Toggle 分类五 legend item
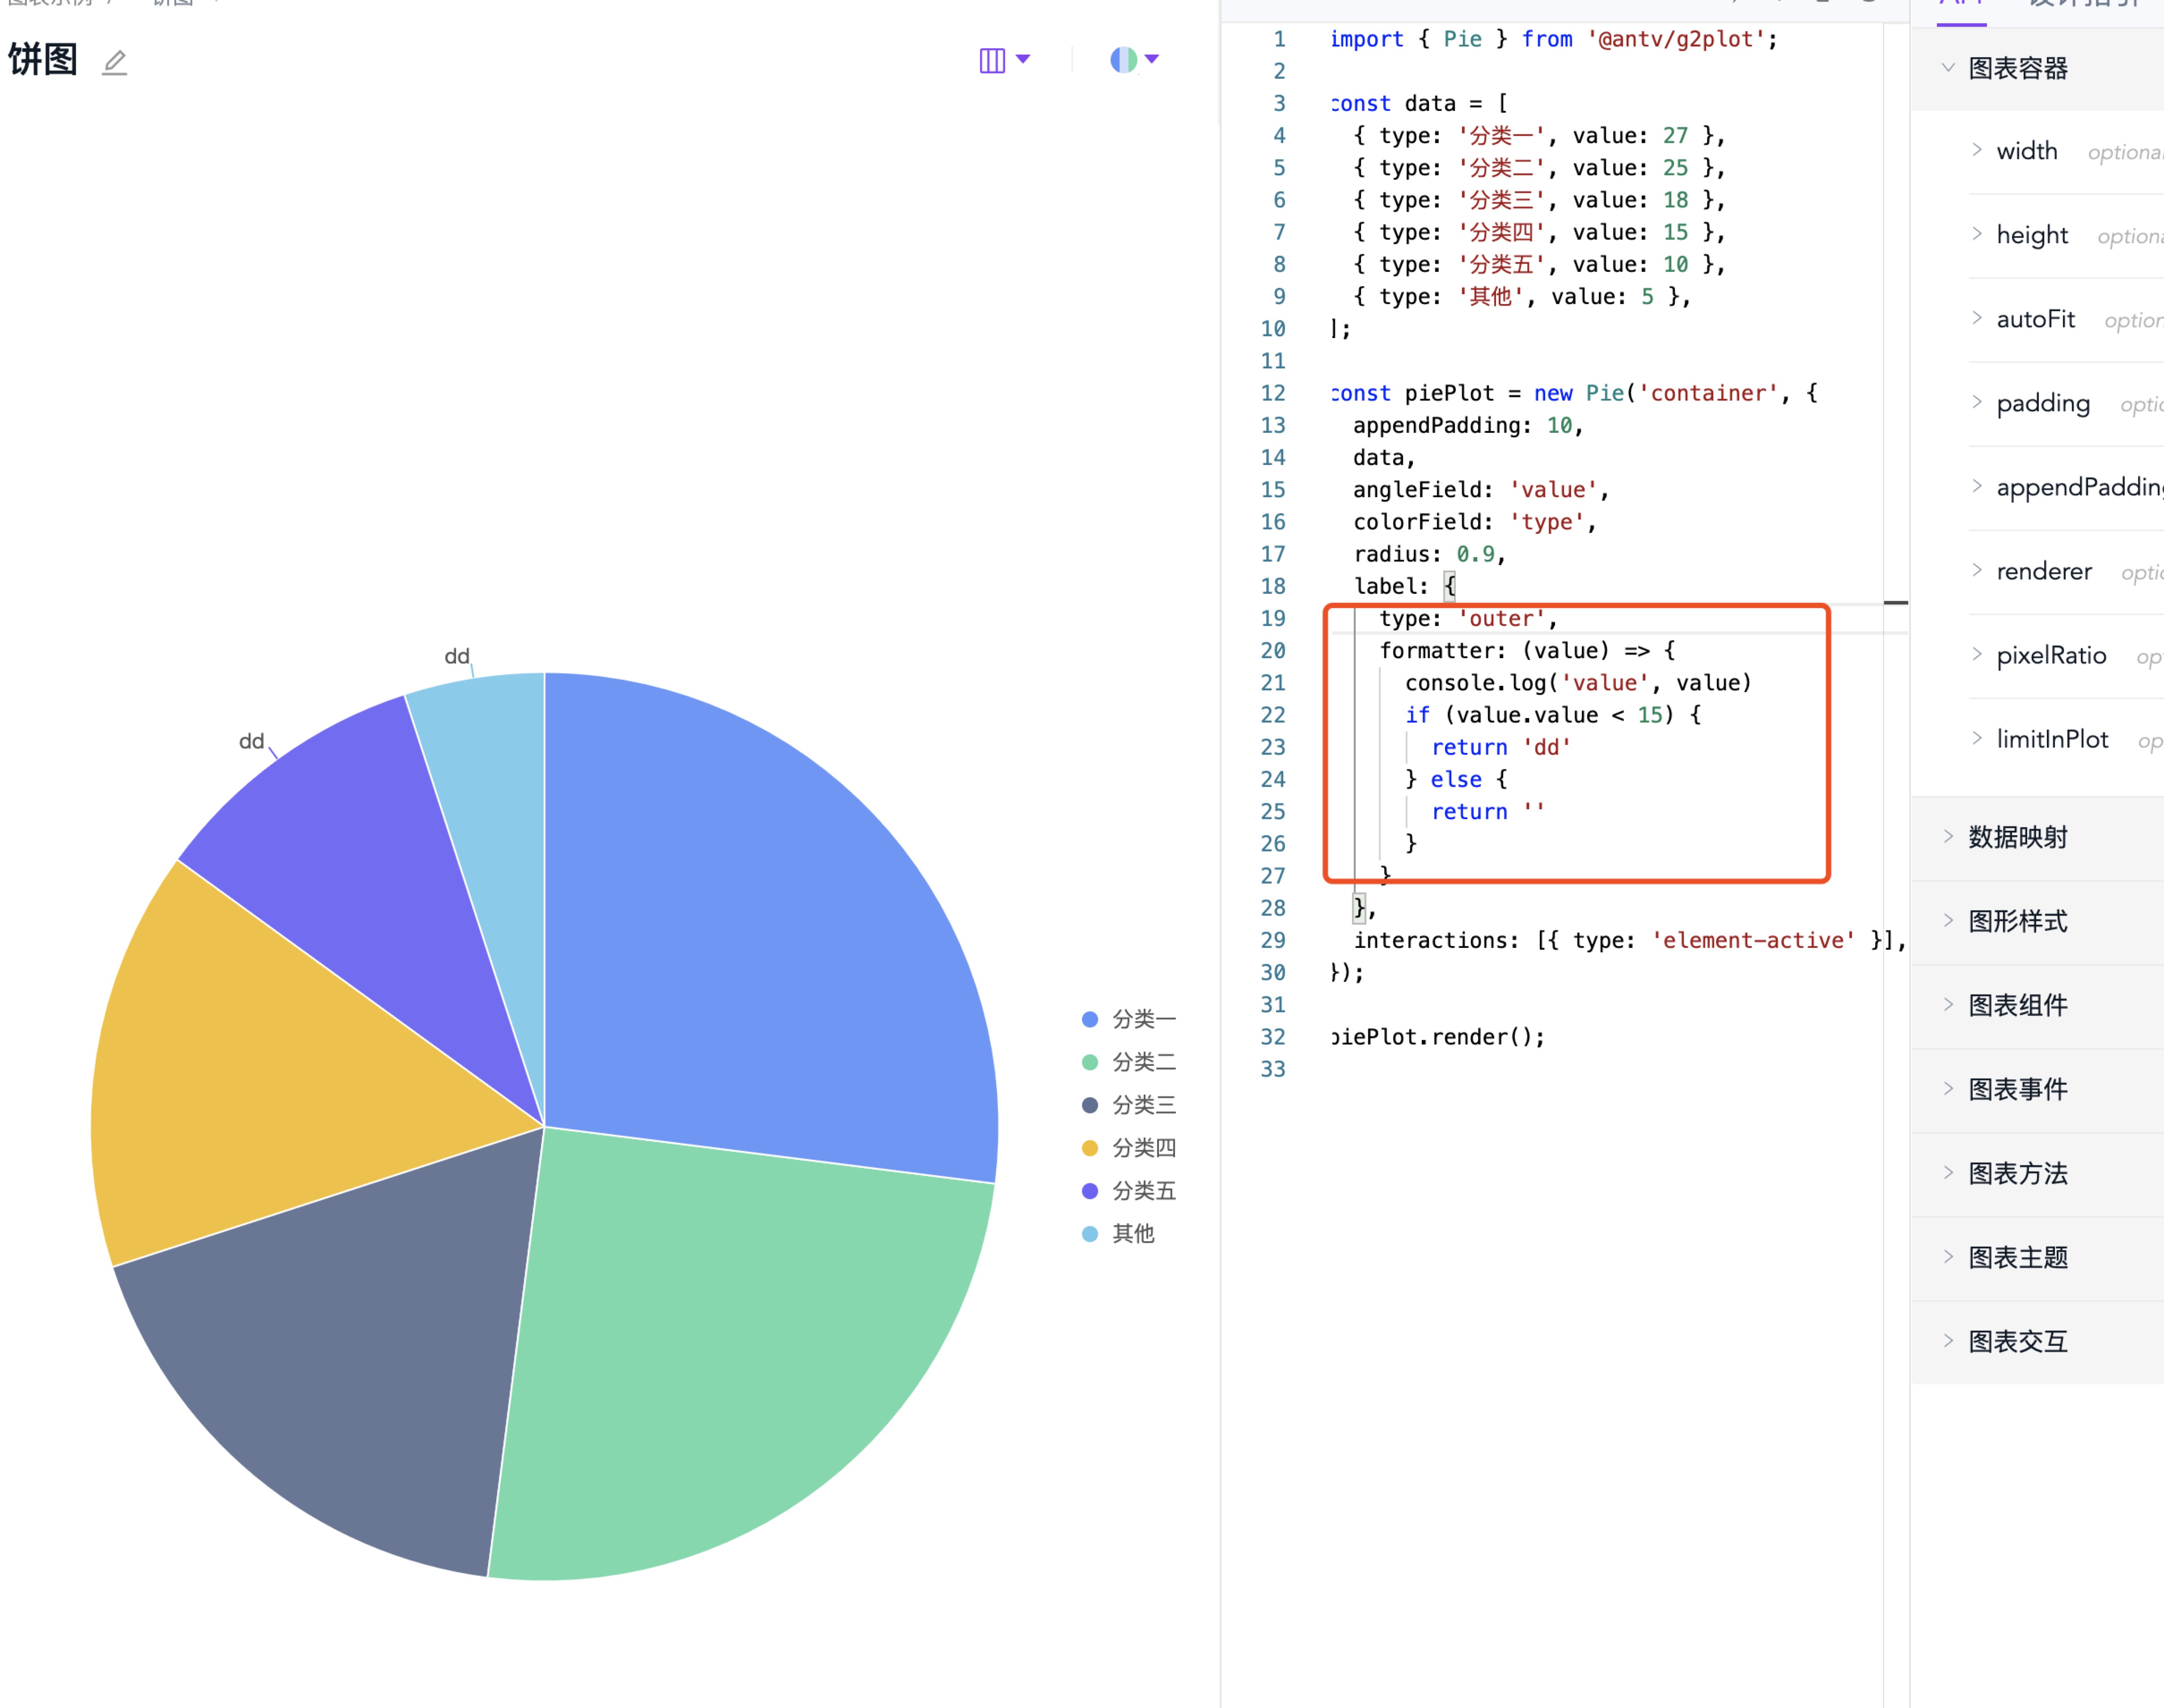 (1129, 1191)
